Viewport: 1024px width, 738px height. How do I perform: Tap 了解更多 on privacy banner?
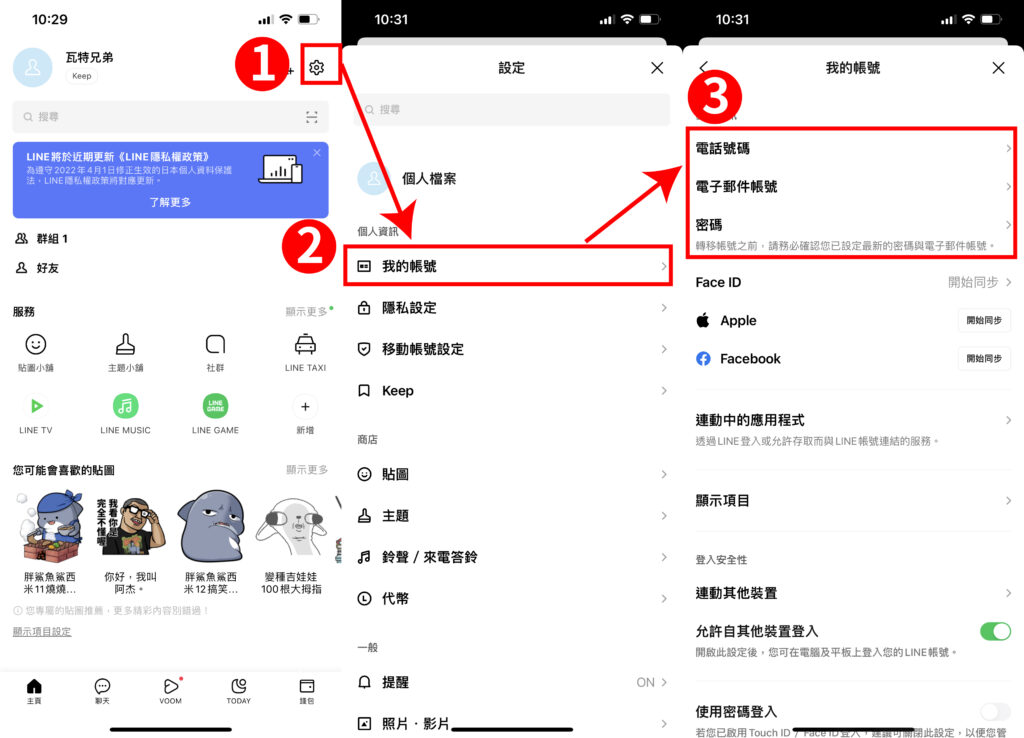click(x=170, y=202)
